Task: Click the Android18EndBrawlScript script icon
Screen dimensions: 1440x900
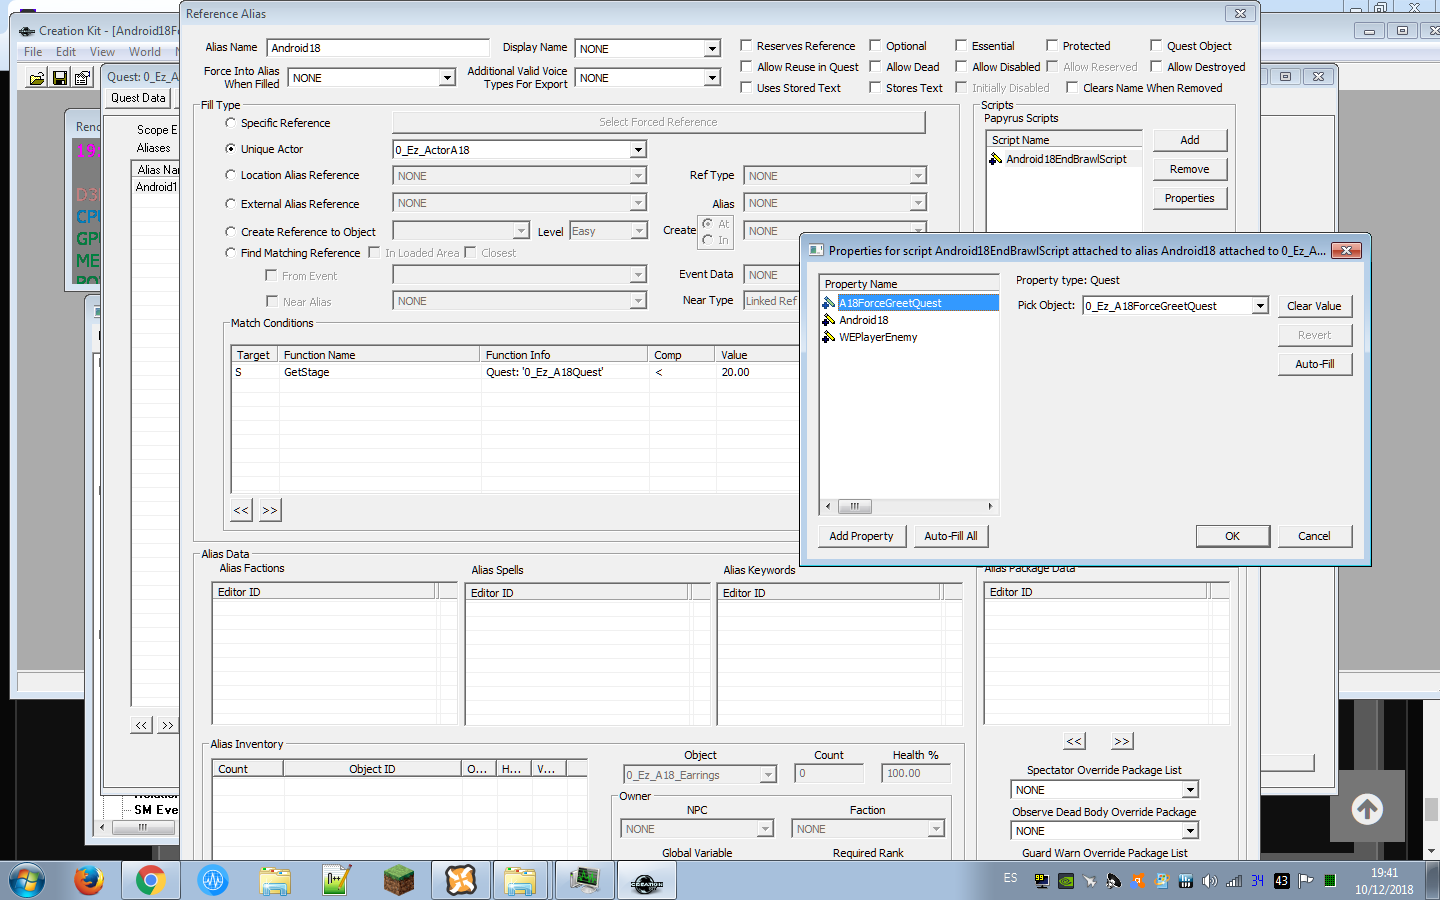Action: [x=996, y=159]
